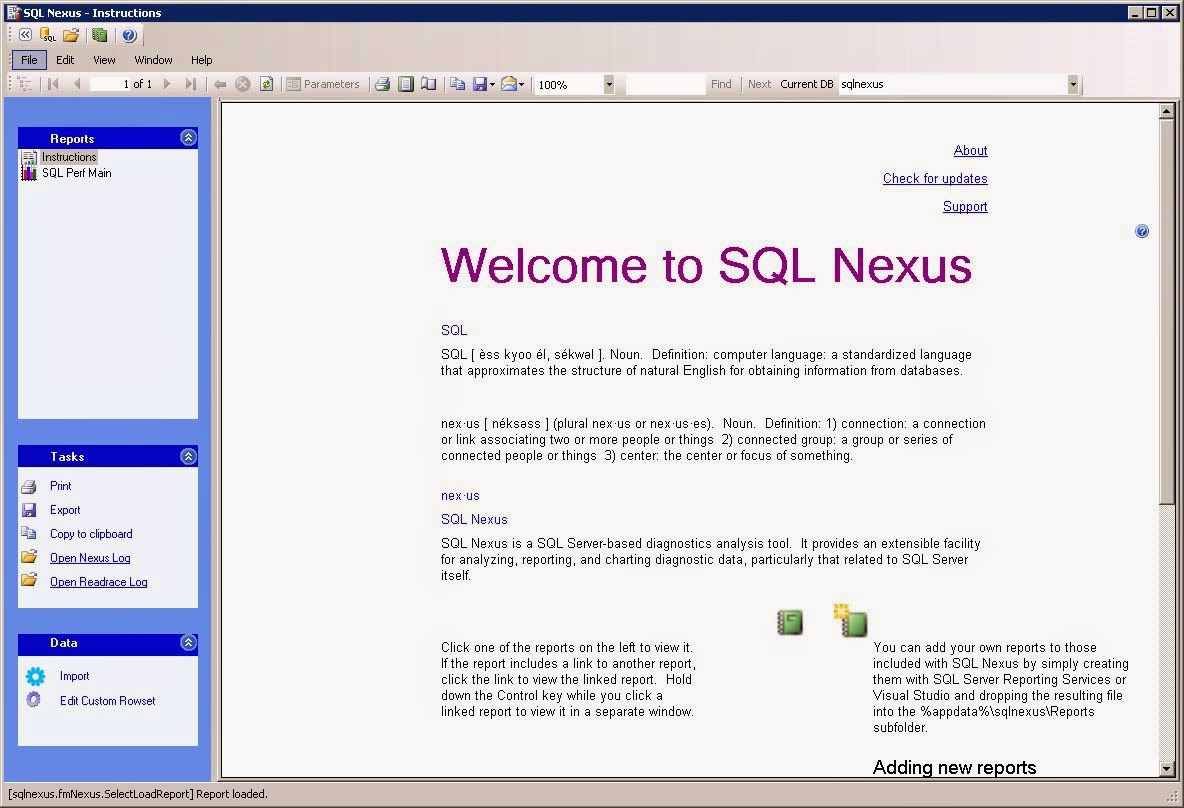Click the open folder icon in top toolbar
This screenshot has height=808, width=1184.
tap(71, 35)
